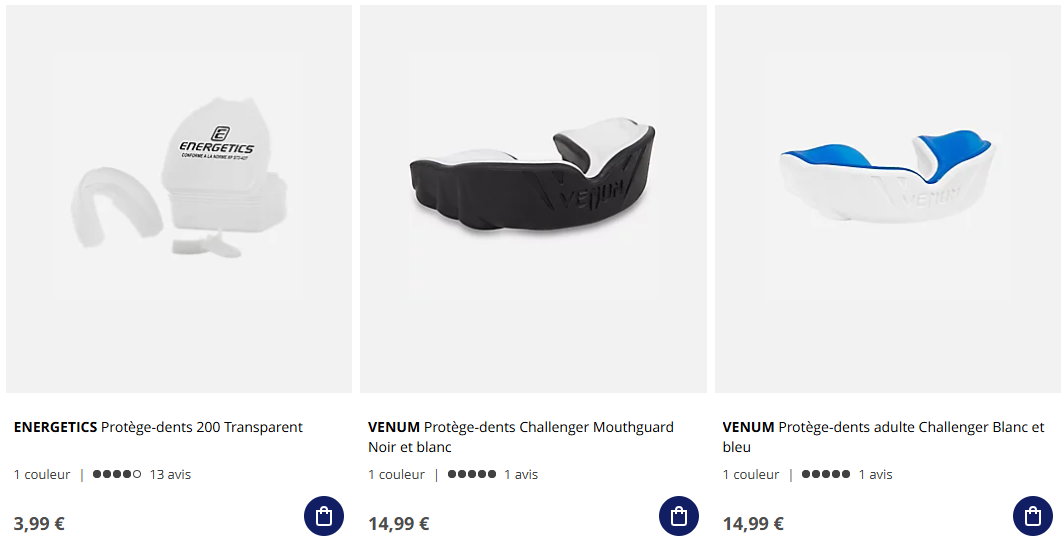Open the white and blue Venum mouthguard image
1061x552 pixels.
click(x=888, y=199)
